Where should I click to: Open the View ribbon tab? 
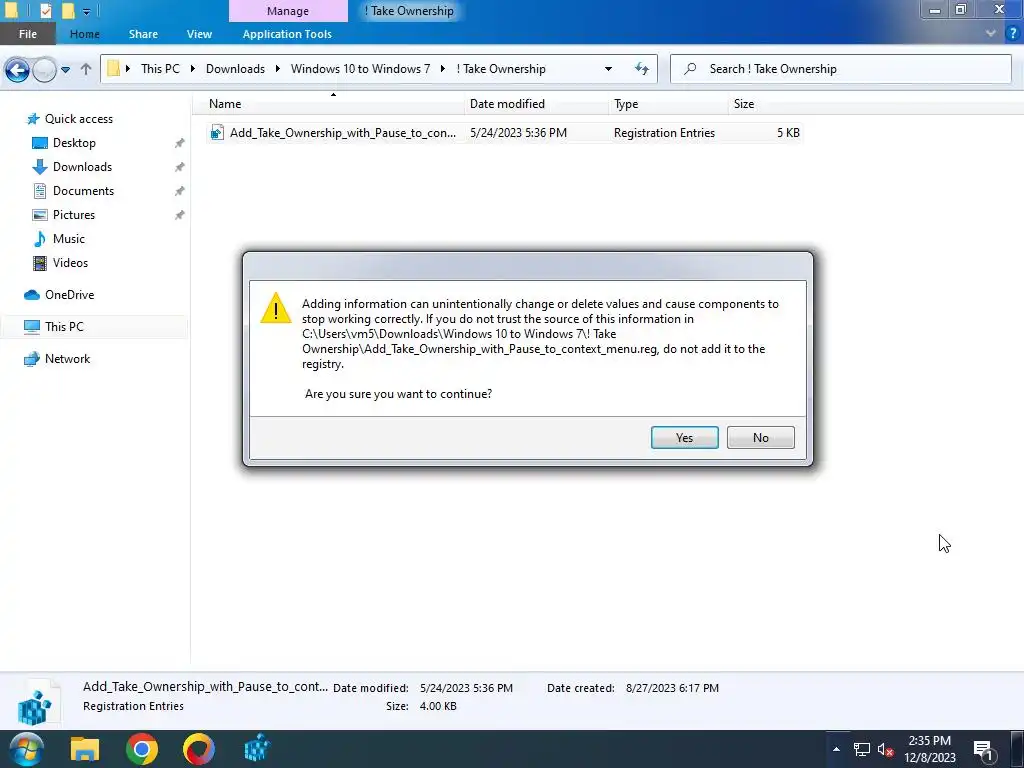199,34
